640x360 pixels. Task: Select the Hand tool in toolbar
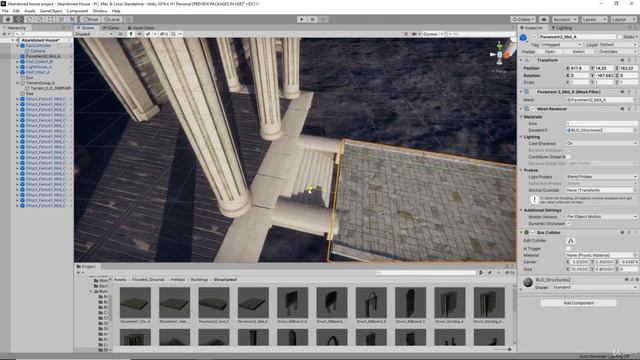click(8, 19)
